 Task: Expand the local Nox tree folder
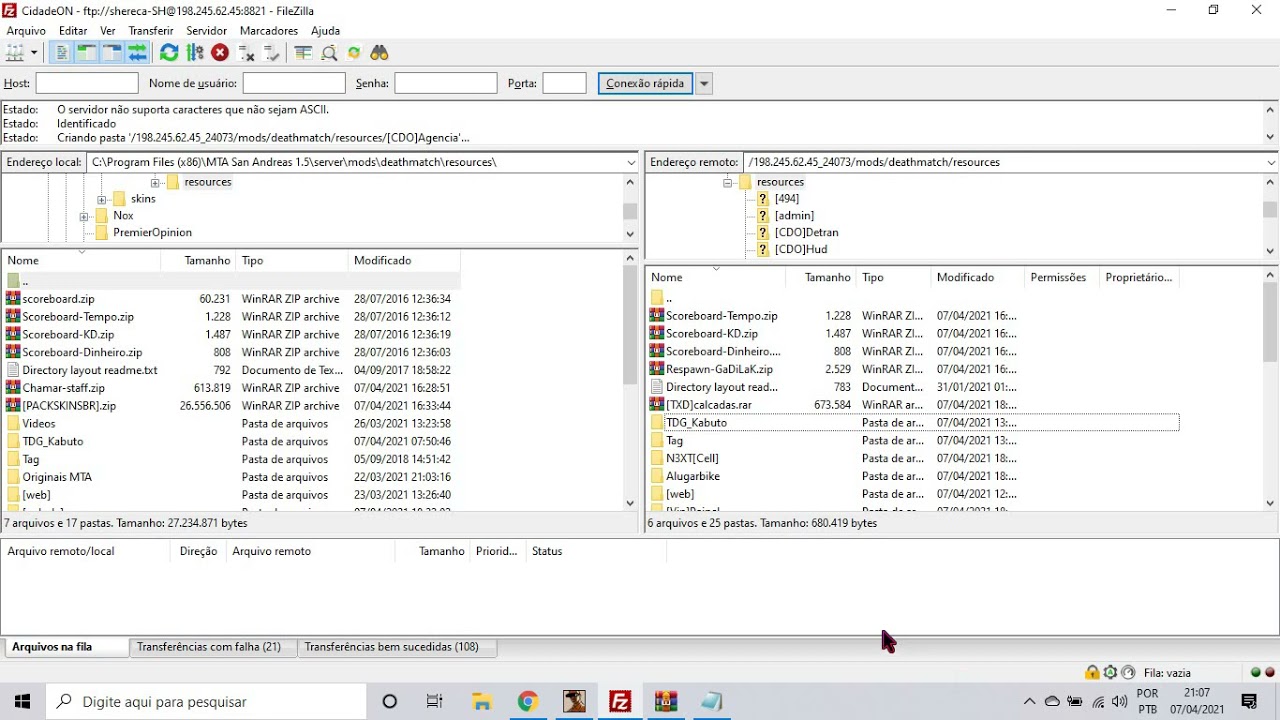click(85, 216)
